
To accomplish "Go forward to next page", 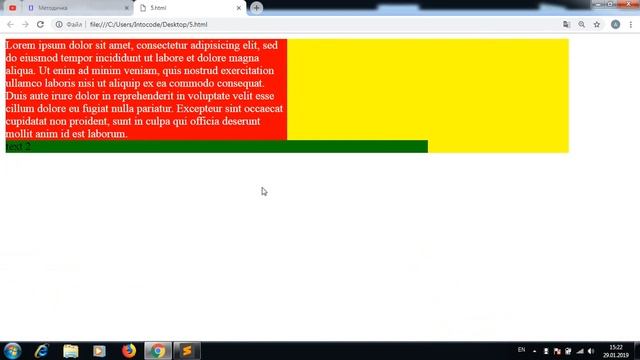I will [25, 24].
